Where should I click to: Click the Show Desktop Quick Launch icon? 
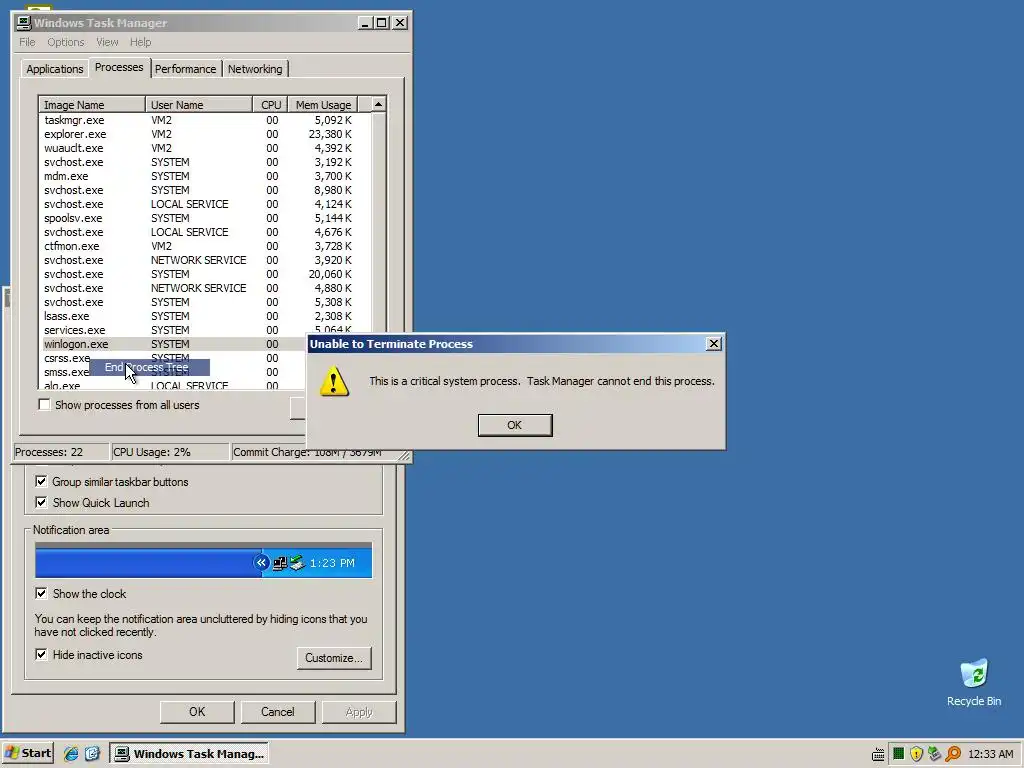[x=92, y=754]
